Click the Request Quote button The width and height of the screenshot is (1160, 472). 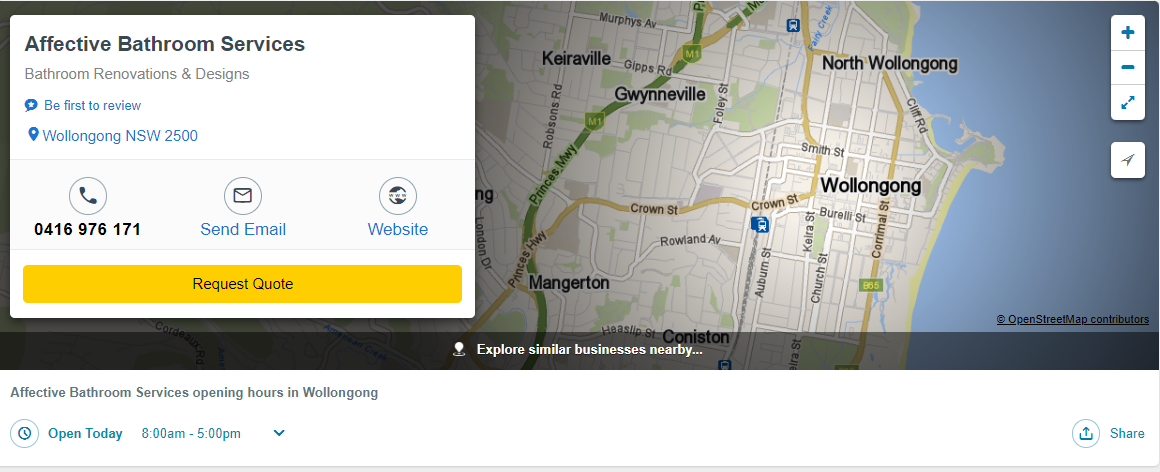(x=243, y=284)
